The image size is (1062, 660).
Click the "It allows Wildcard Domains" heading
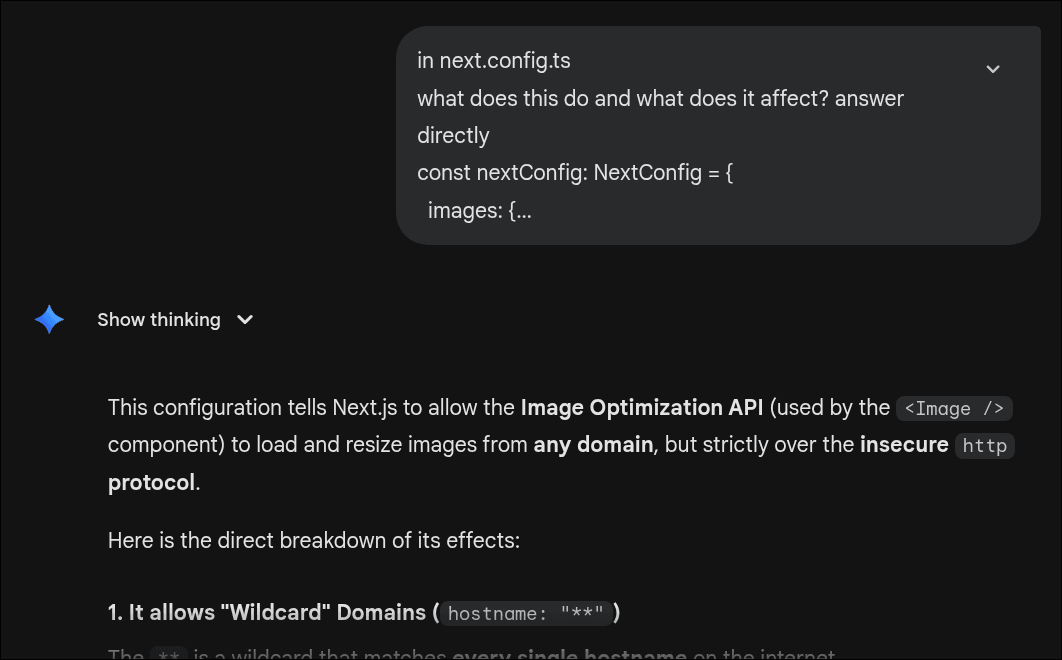point(270,612)
